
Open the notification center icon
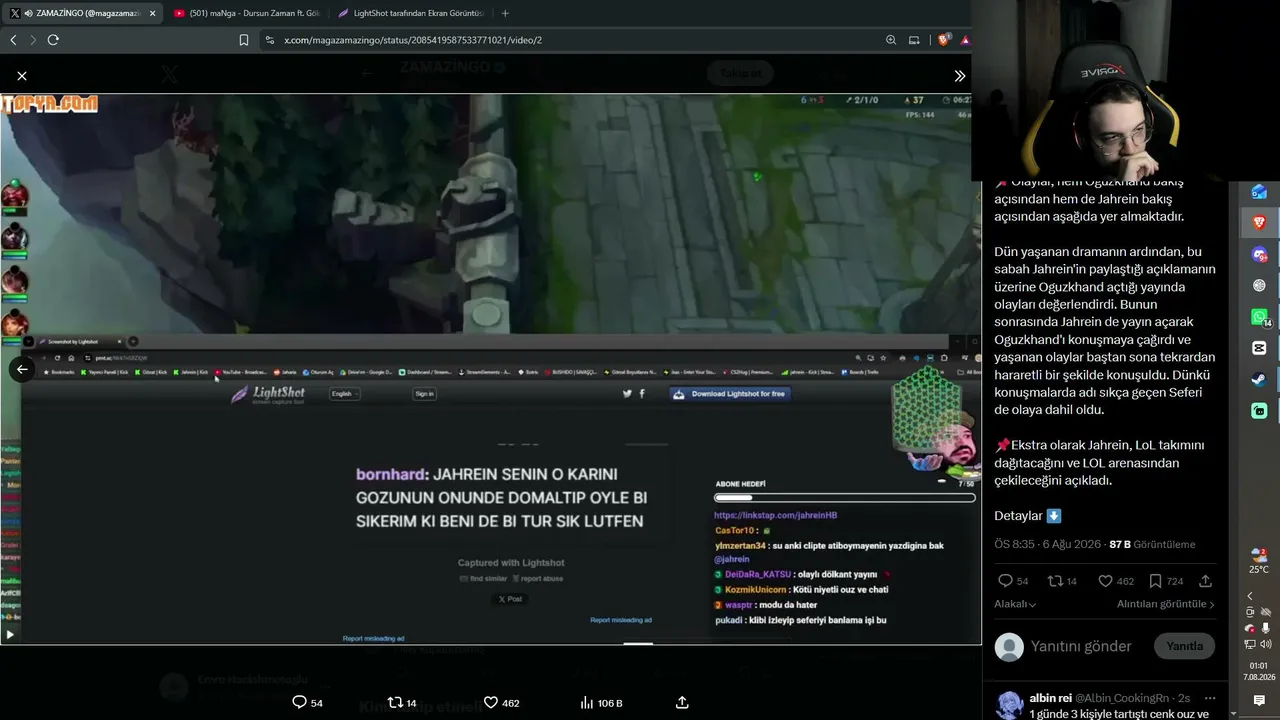click(x=1259, y=701)
